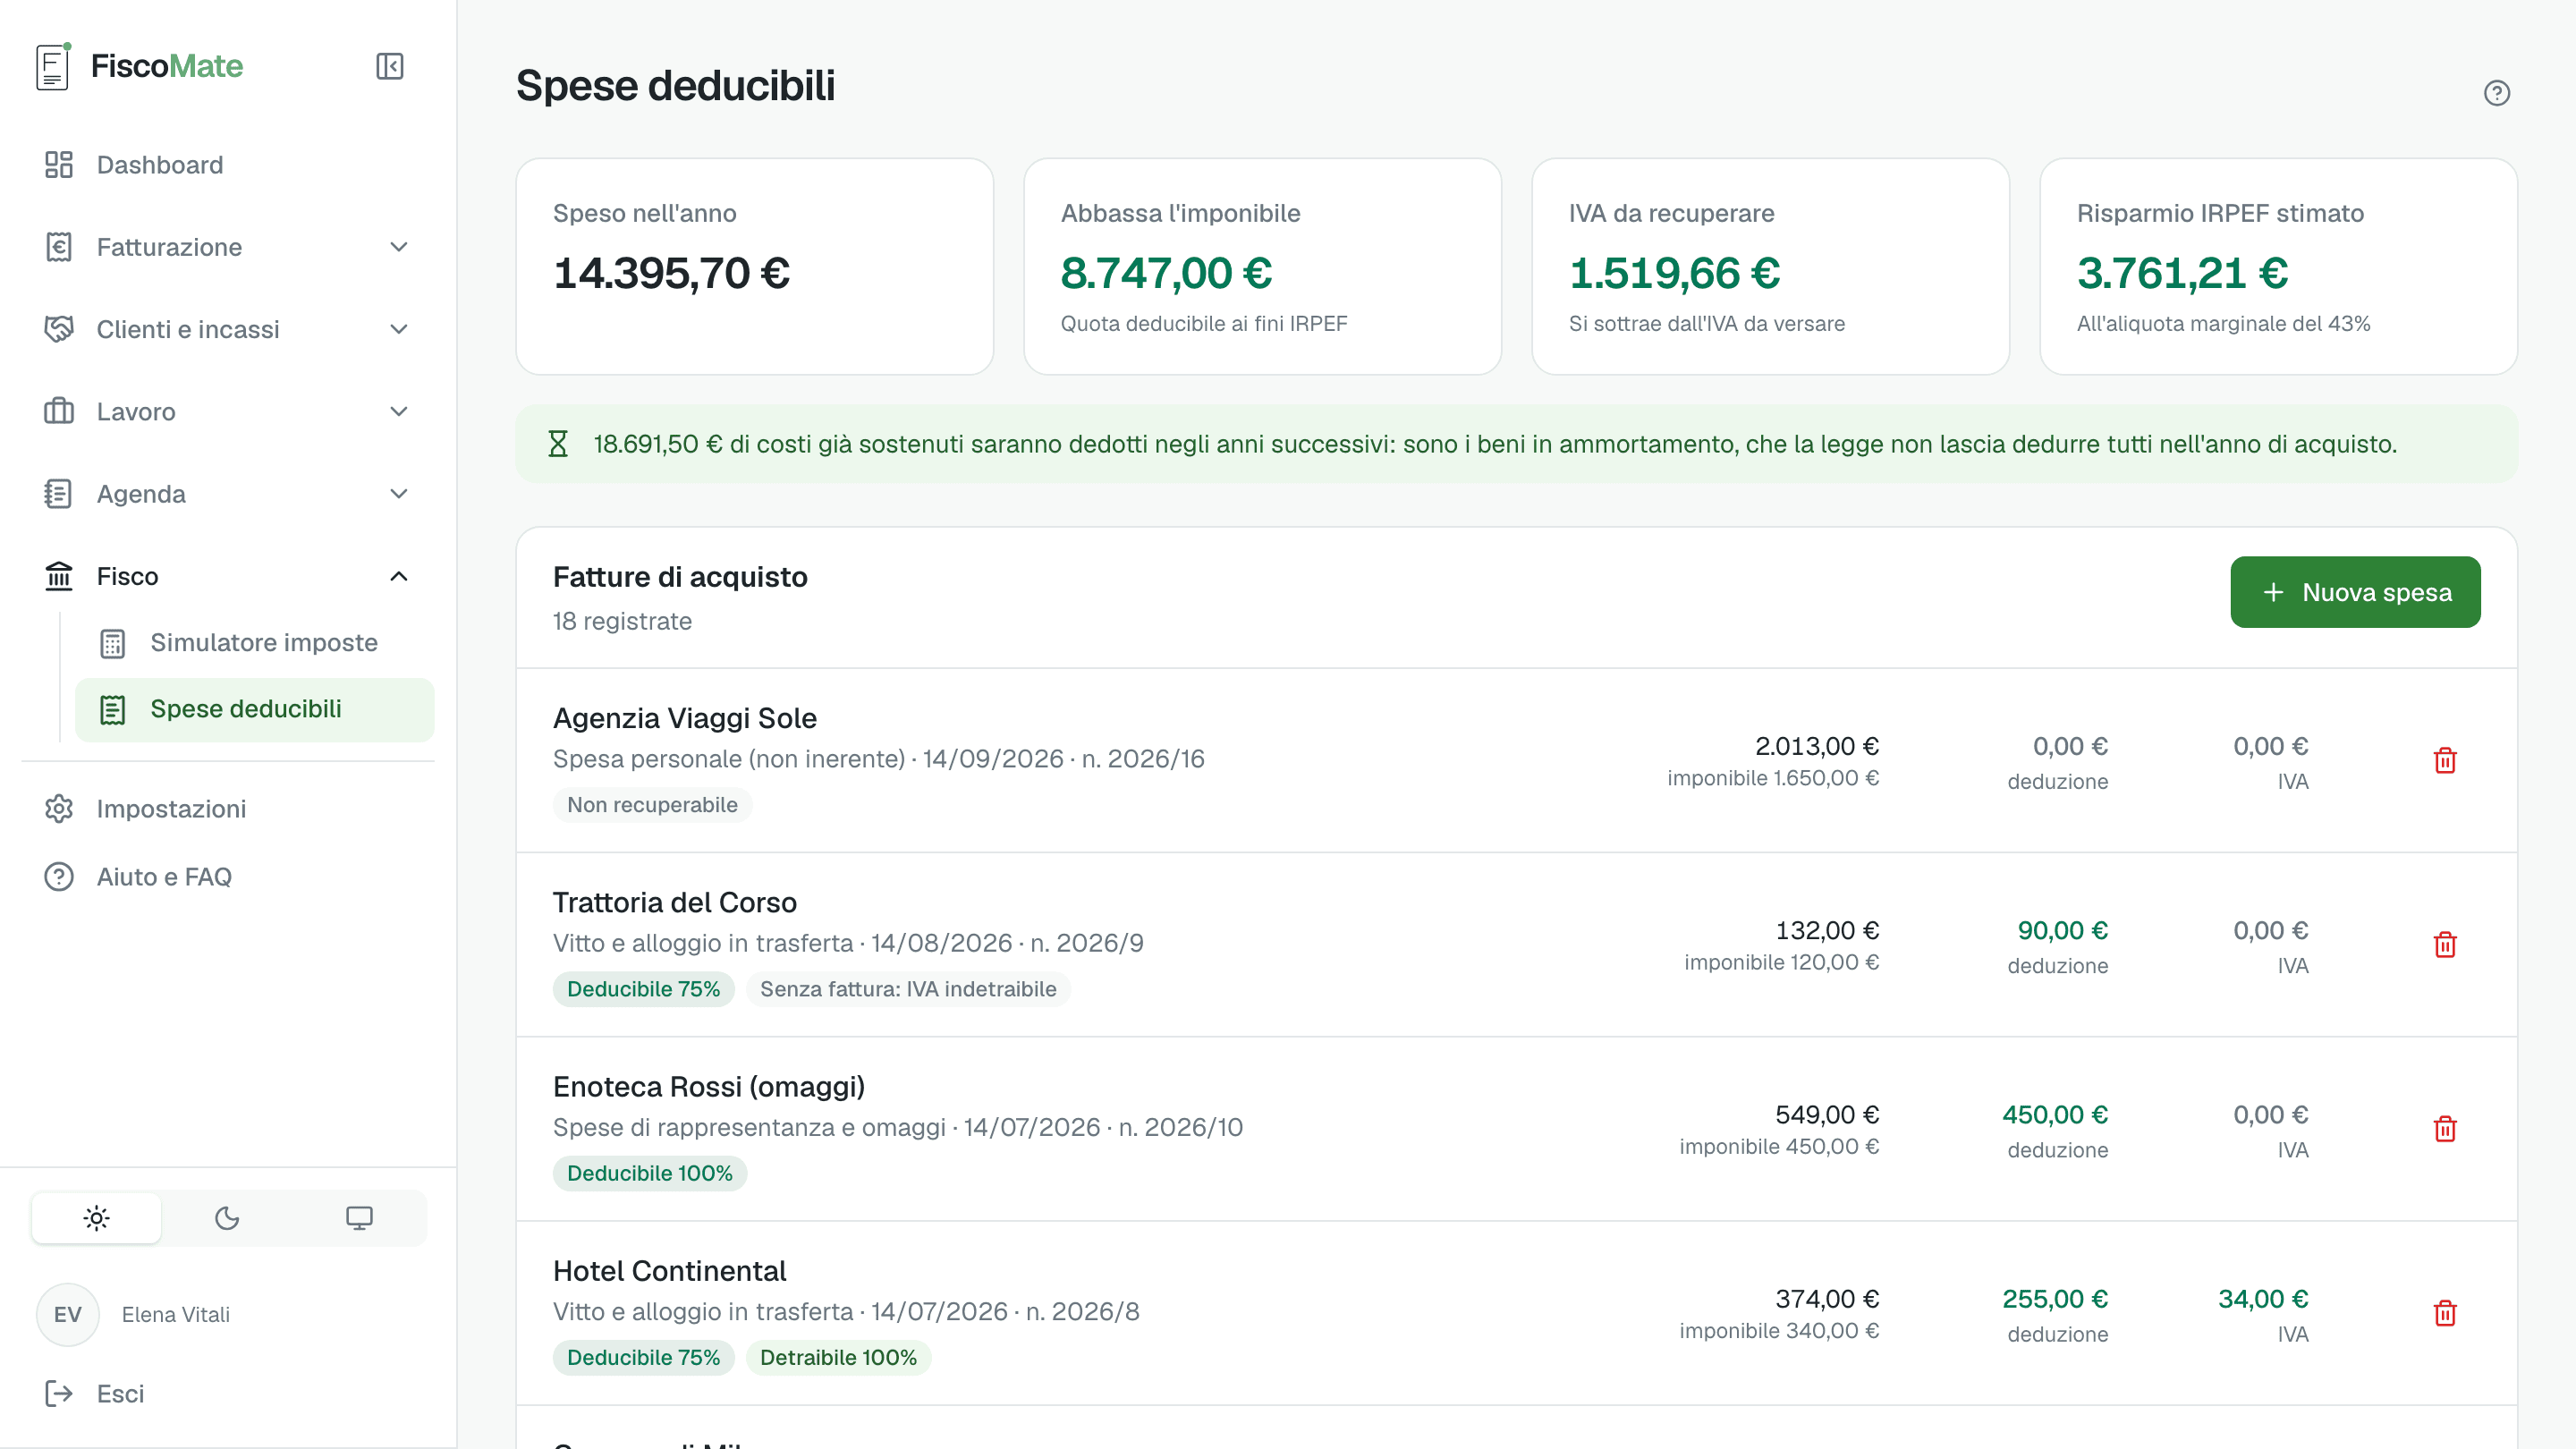Click the Agenda notebook icon
2576x1449 pixels.
click(x=59, y=494)
